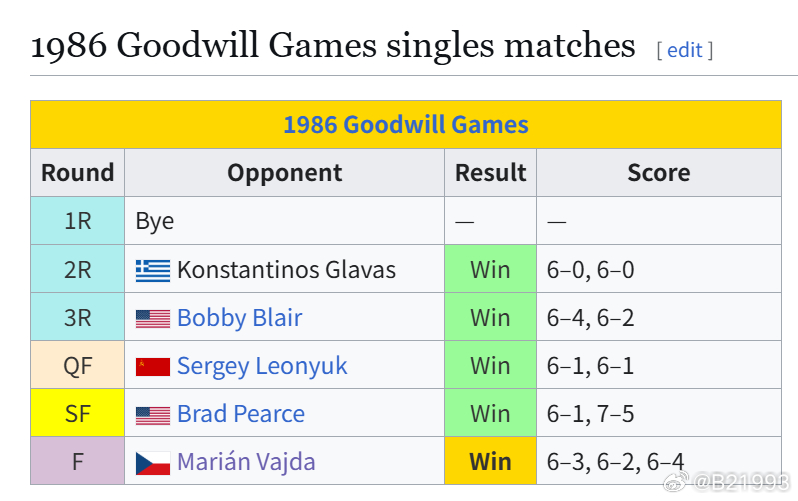This screenshot has height=501, width=798.
Task: Open Brad Pearce's page
Action: coord(241,414)
